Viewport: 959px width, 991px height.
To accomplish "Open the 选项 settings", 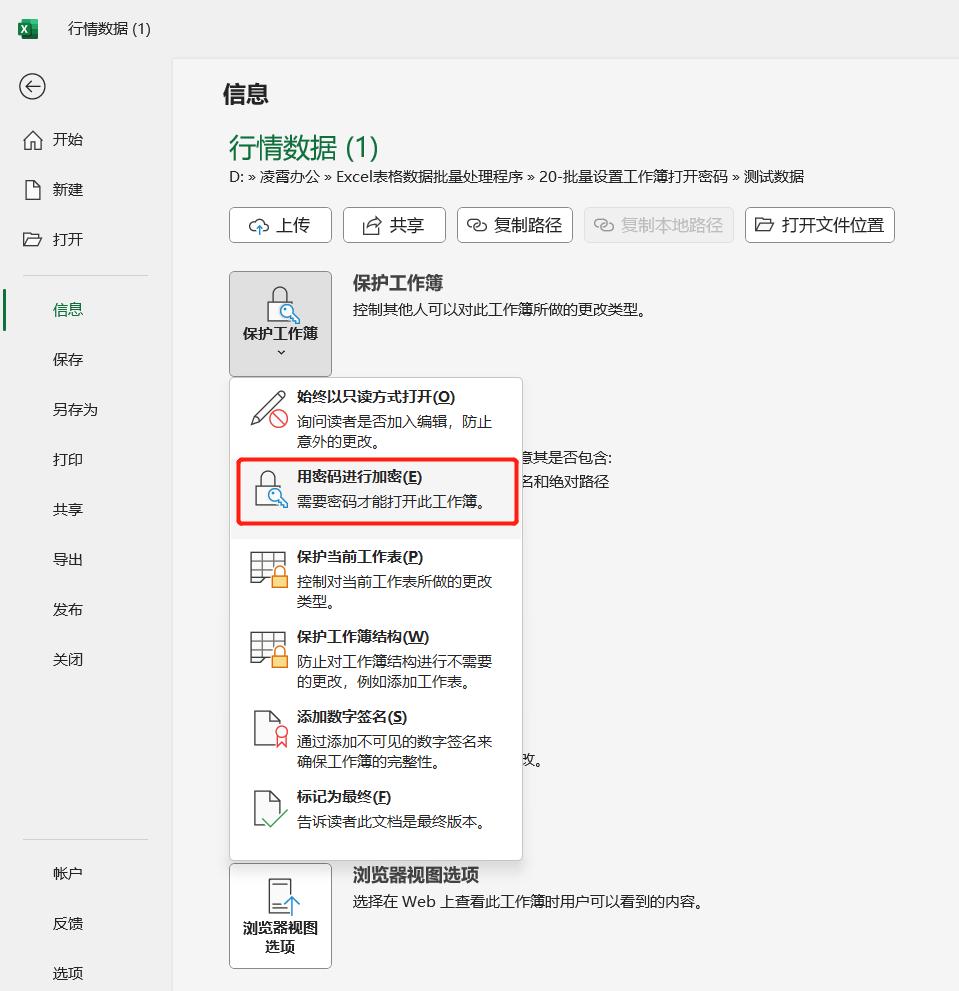I will (x=67, y=972).
